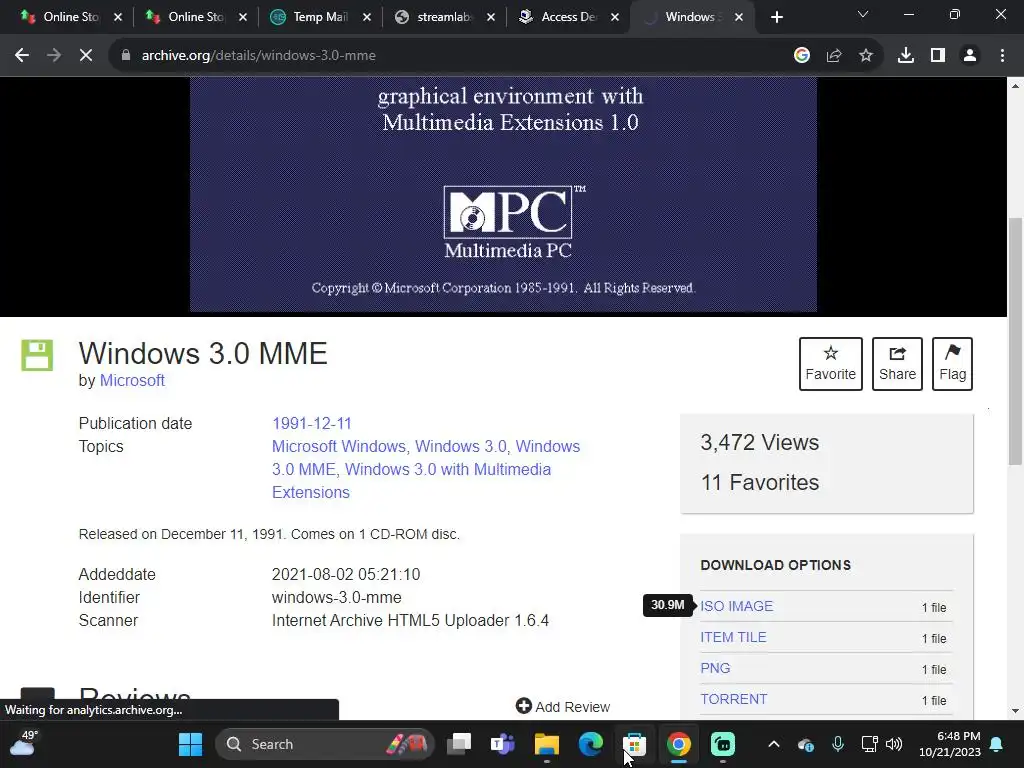Open the 1991-12-11 publication date link
This screenshot has width=1024, height=768.
tap(312, 423)
